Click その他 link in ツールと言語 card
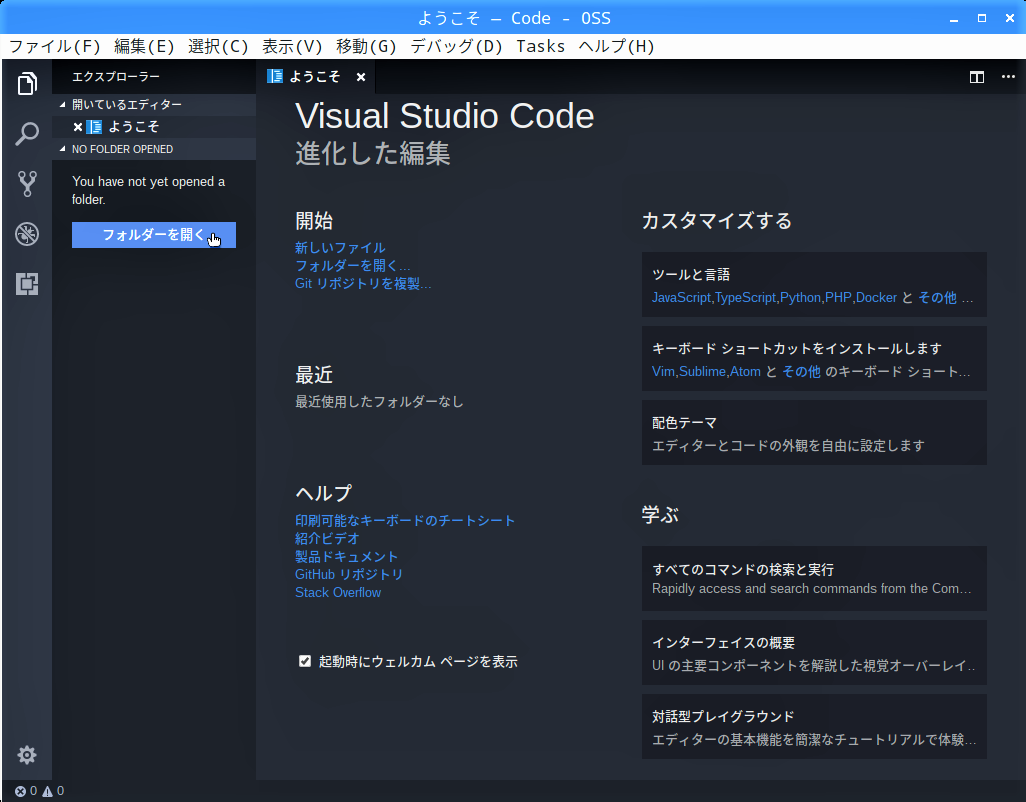The width and height of the screenshot is (1026, 802). (x=937, y=298)
